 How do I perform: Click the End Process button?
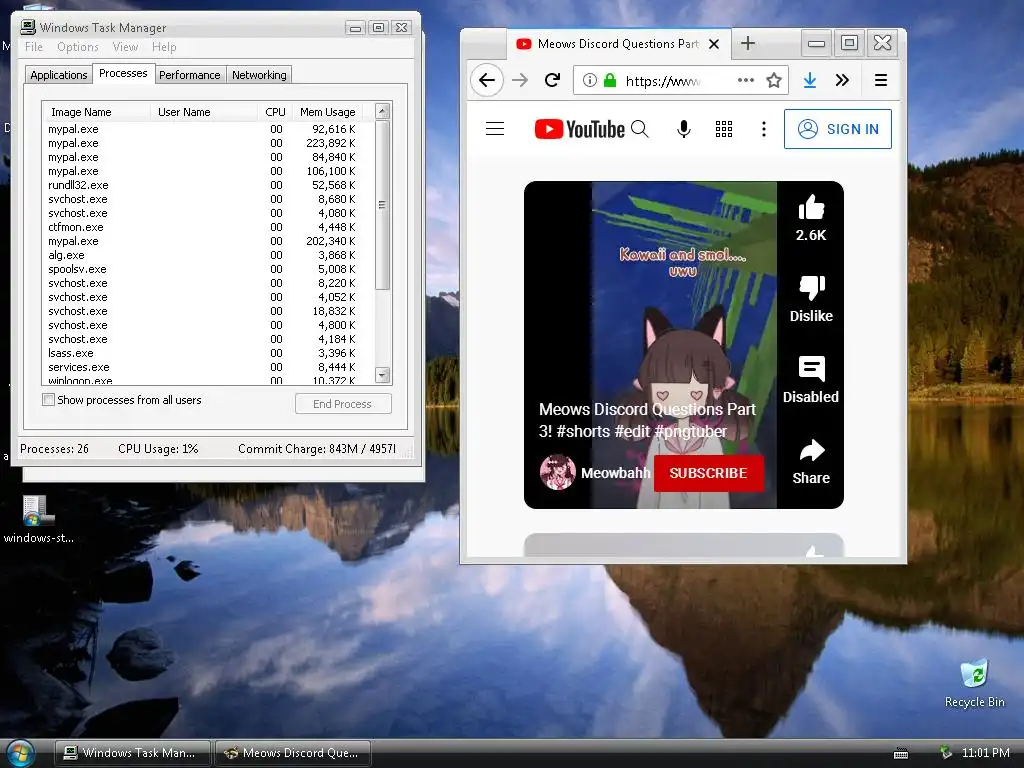pyautogui.click(x=343, y=404)
